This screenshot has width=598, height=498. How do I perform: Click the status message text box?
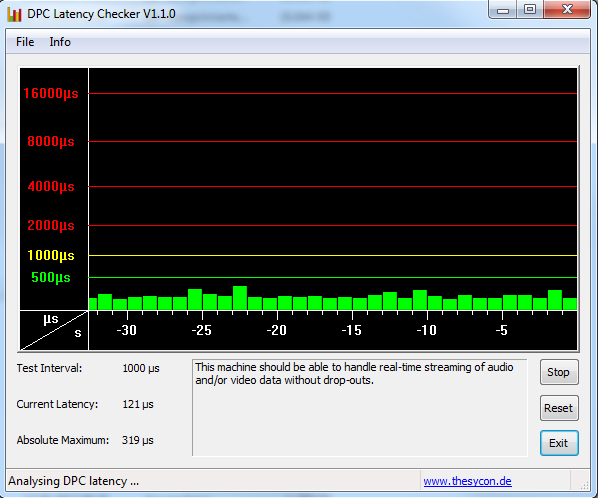pos(360,407)
